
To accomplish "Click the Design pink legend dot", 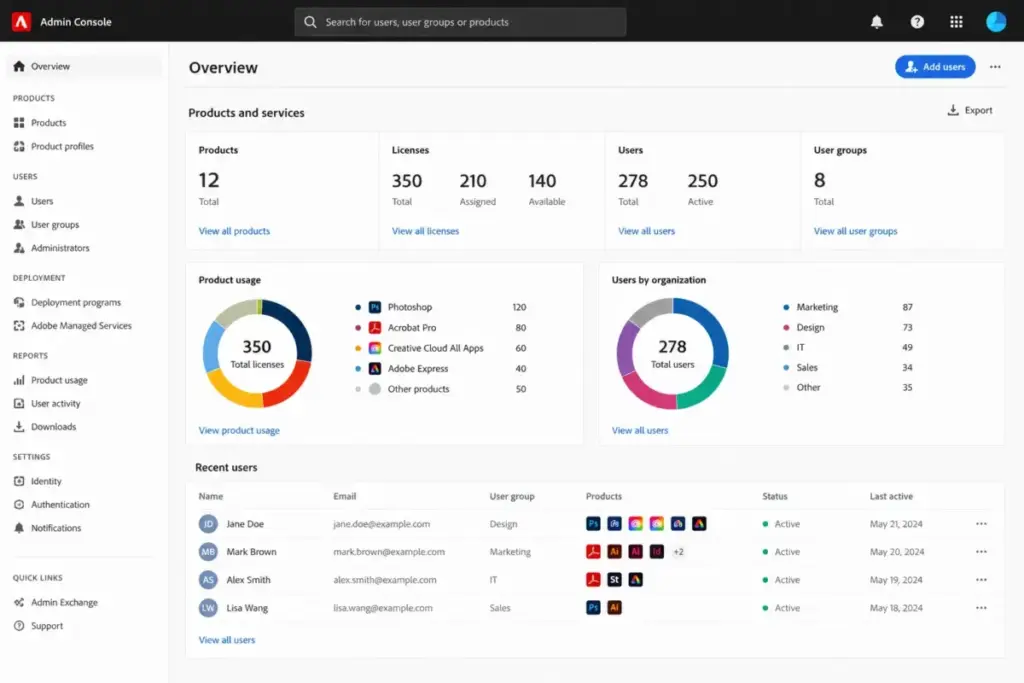I will tap(786, 327).
